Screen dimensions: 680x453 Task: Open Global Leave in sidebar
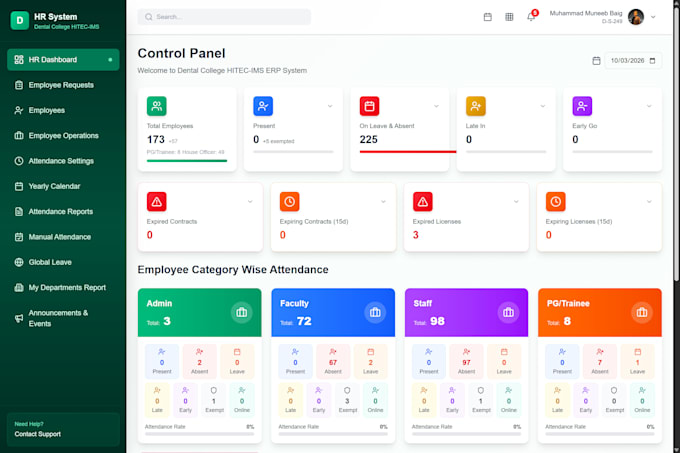click(x=63, y=262)
